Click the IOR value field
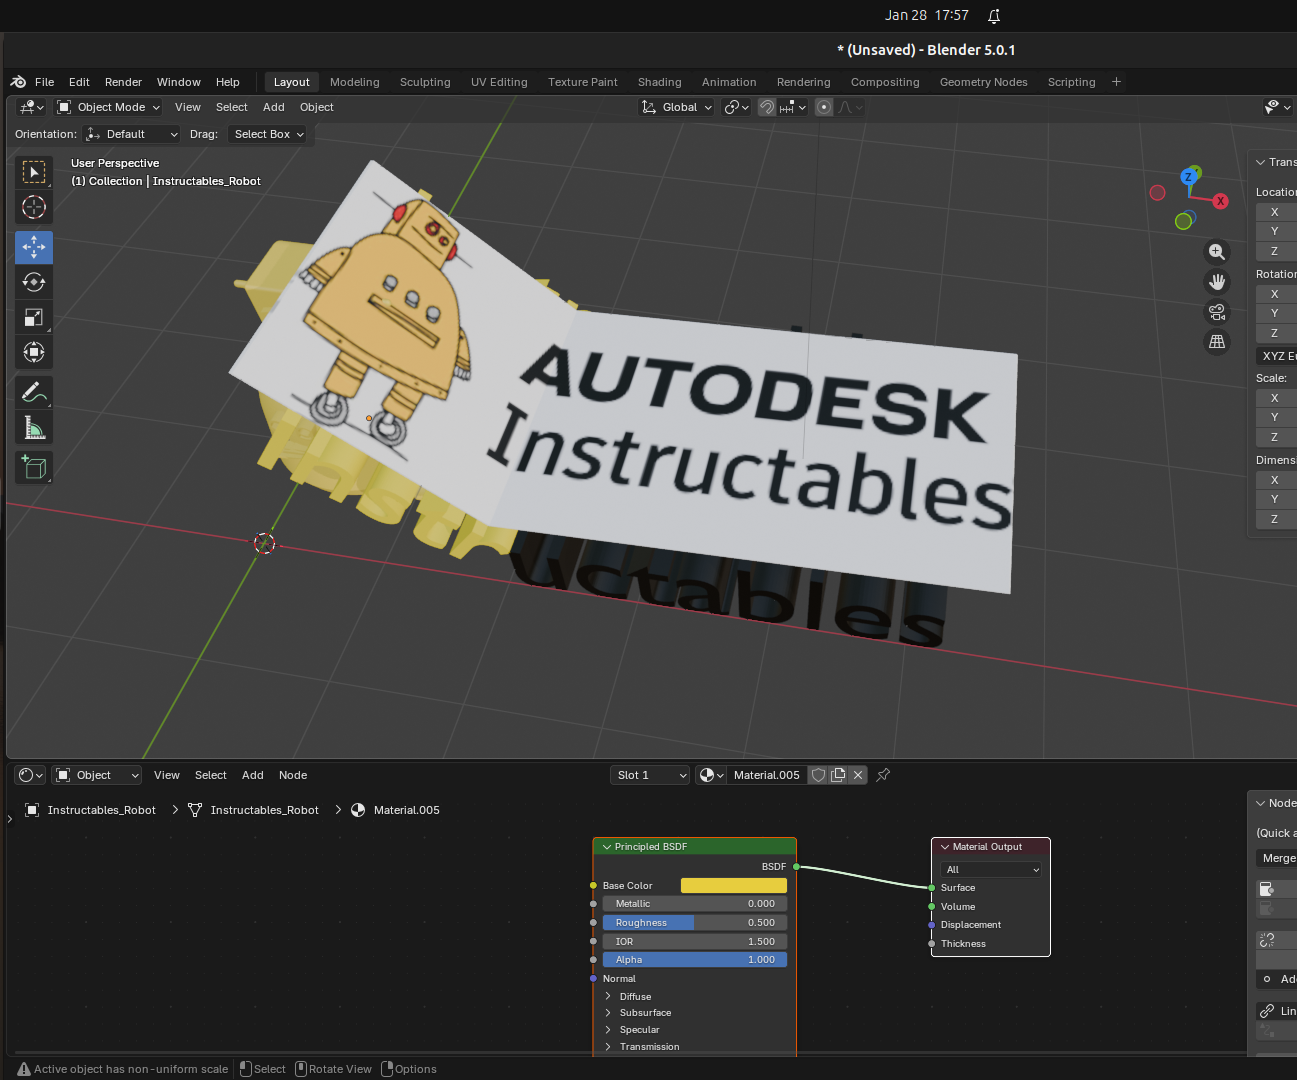Viewport: 1297px width, 1080px height. (x=695, y=942)
